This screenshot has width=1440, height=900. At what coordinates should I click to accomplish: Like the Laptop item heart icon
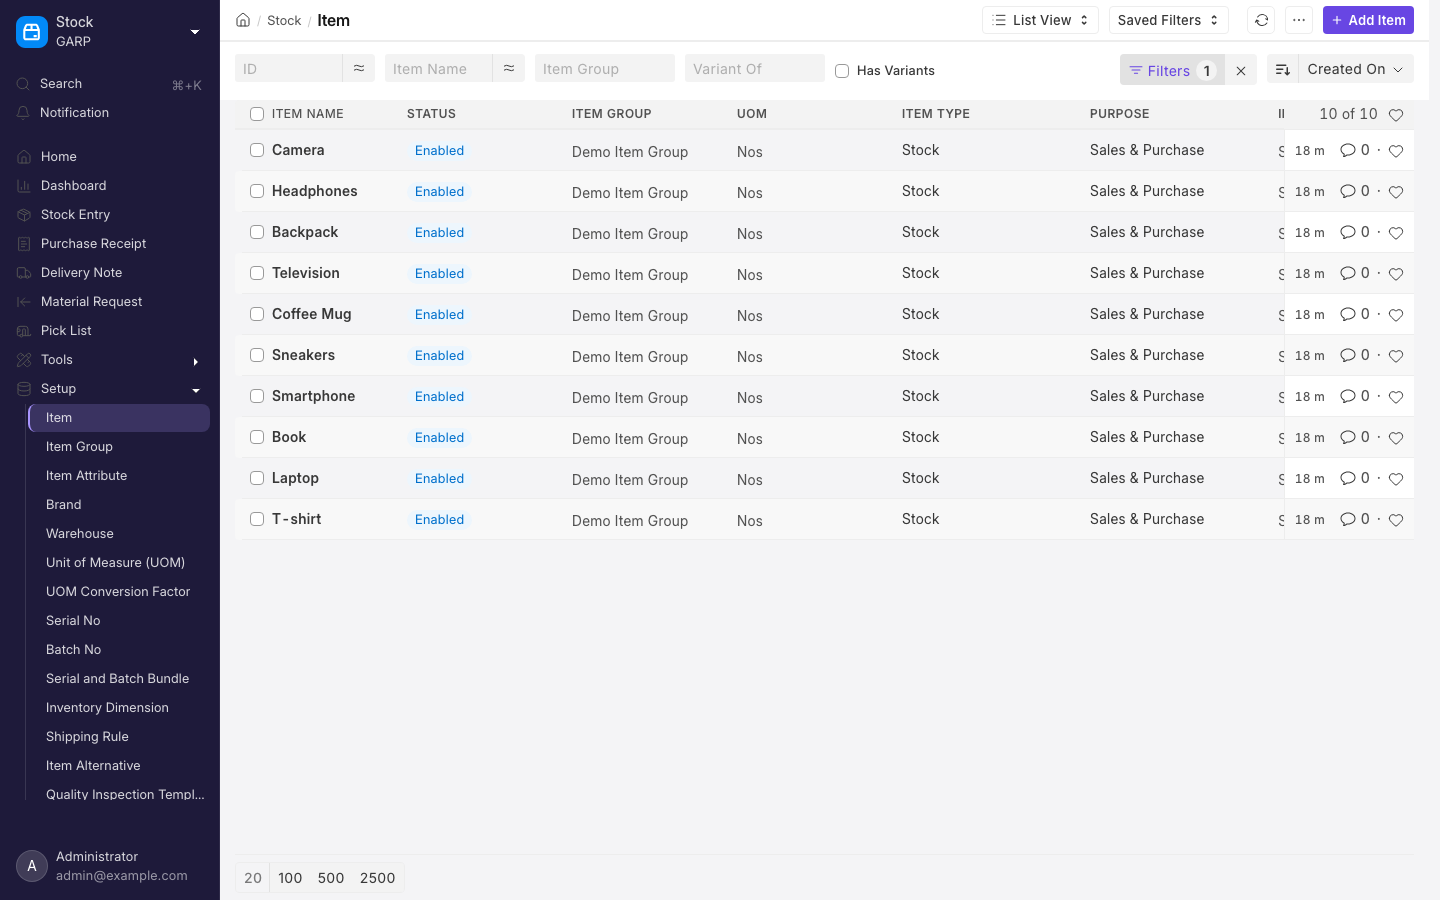1396,479
